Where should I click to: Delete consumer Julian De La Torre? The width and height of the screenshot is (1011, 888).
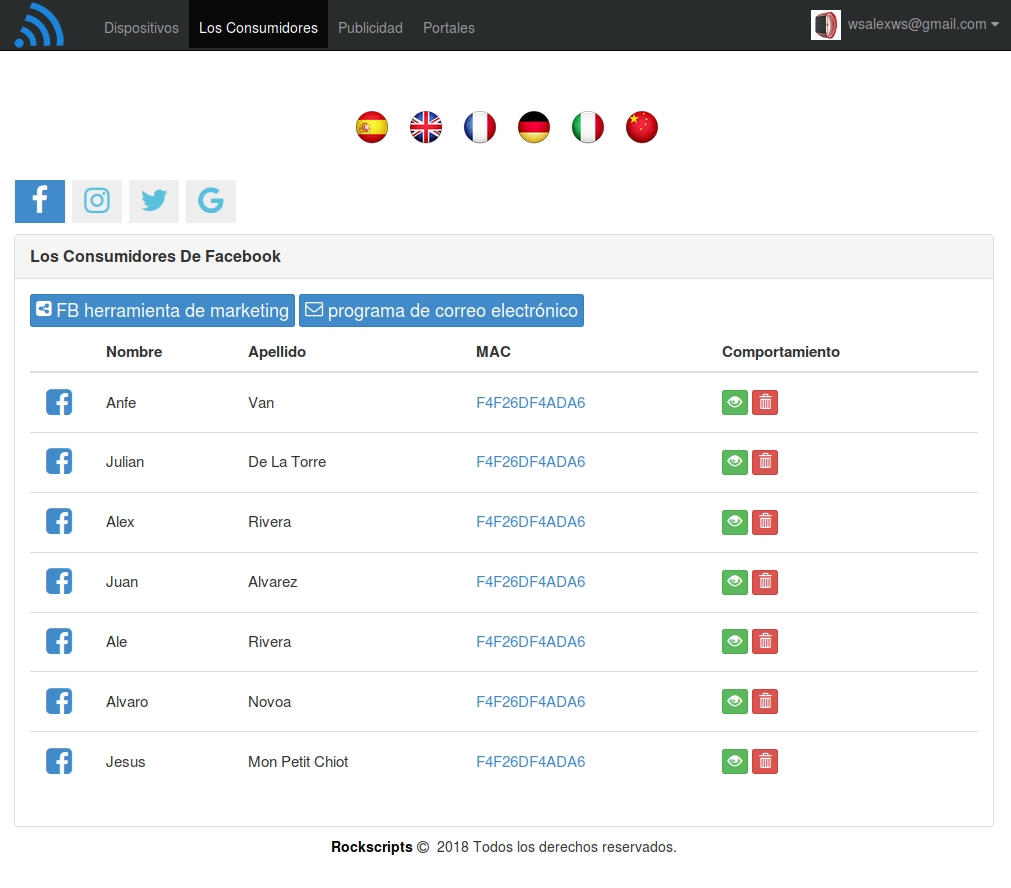765,462
